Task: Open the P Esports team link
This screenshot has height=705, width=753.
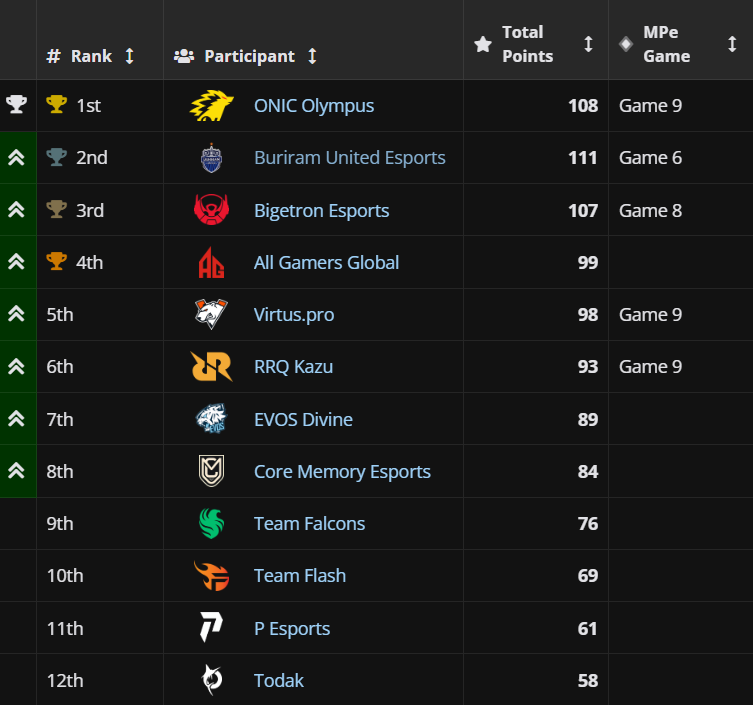Action: (x=292, y=628)
